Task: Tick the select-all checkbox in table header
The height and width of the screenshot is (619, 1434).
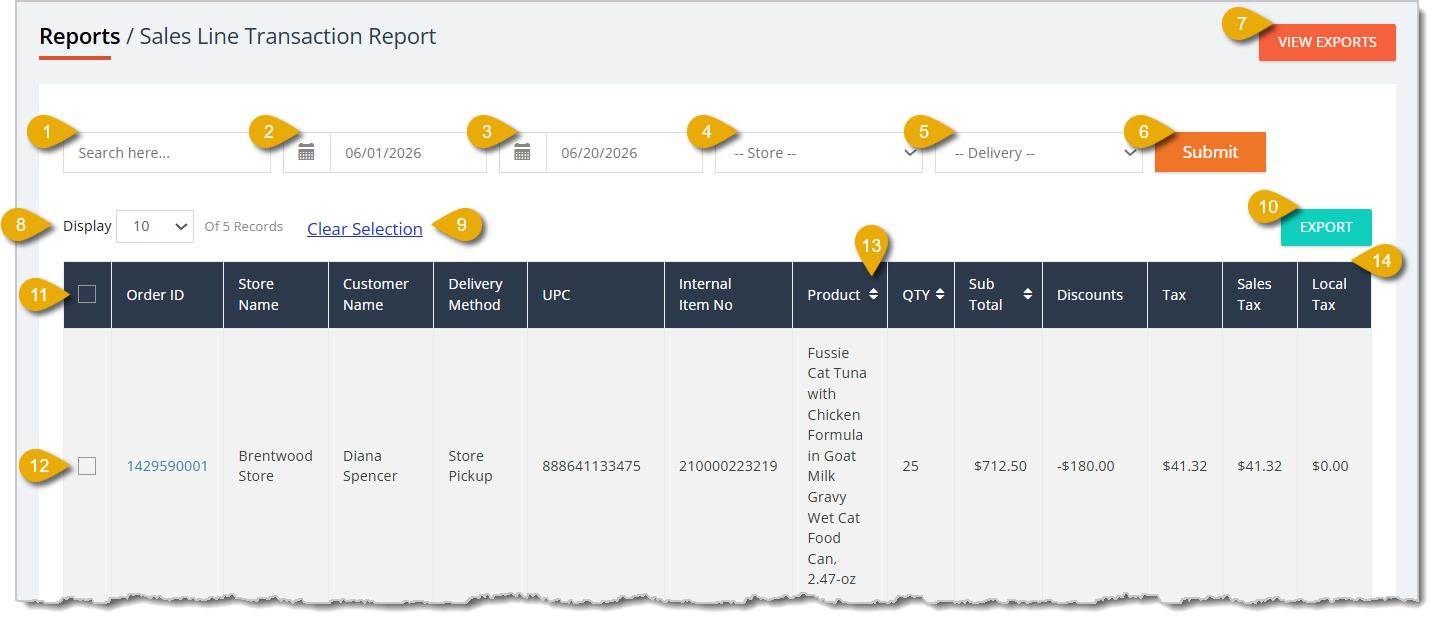Action: pos(87,294)
